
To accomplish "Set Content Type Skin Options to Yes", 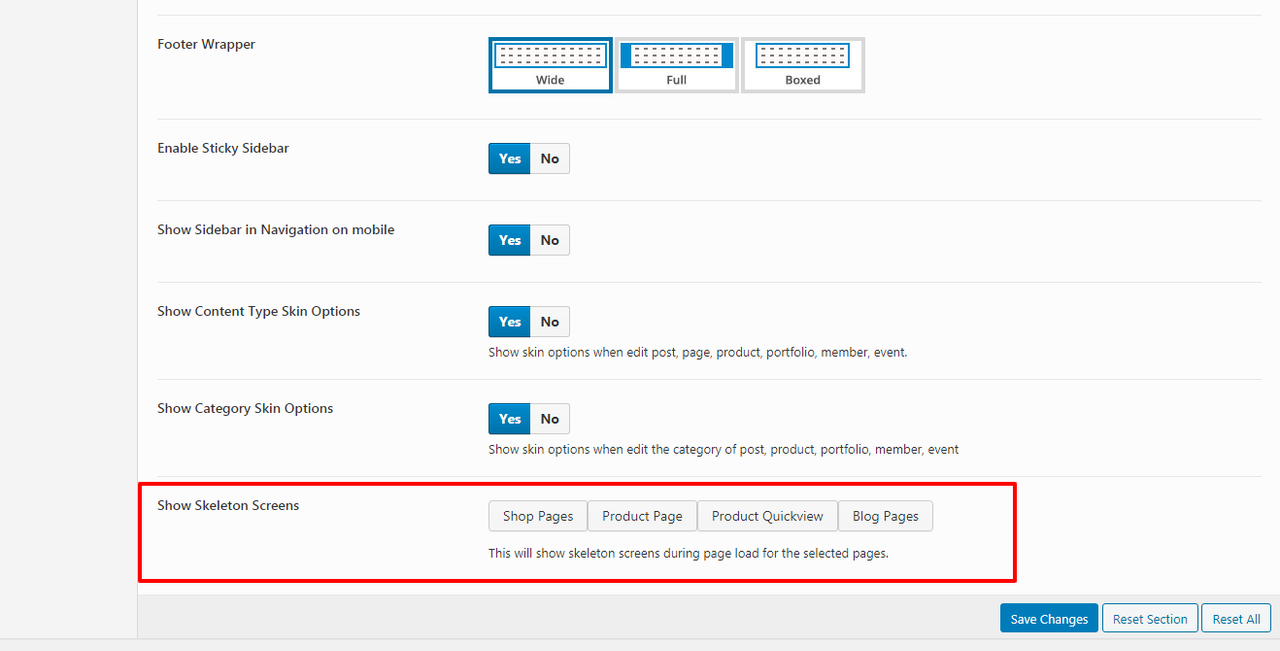I will click(510, 322).
